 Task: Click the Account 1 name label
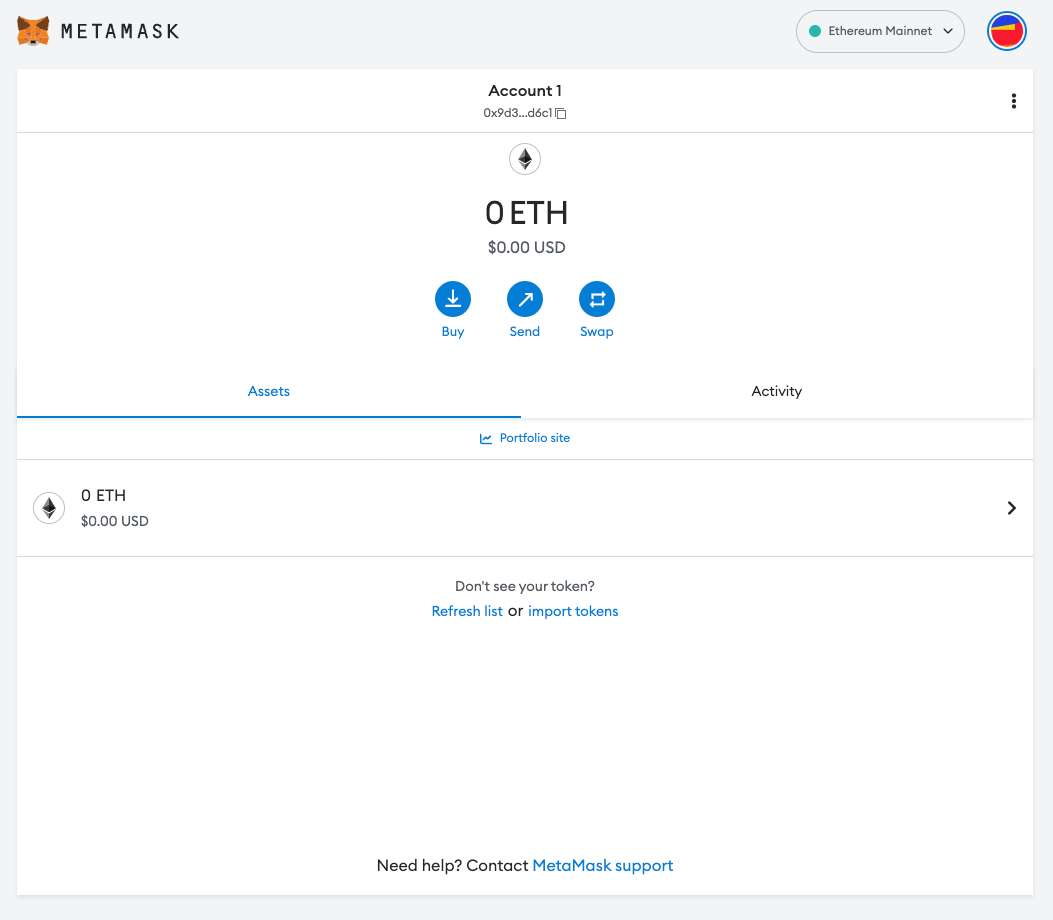[x=525, y=91]
